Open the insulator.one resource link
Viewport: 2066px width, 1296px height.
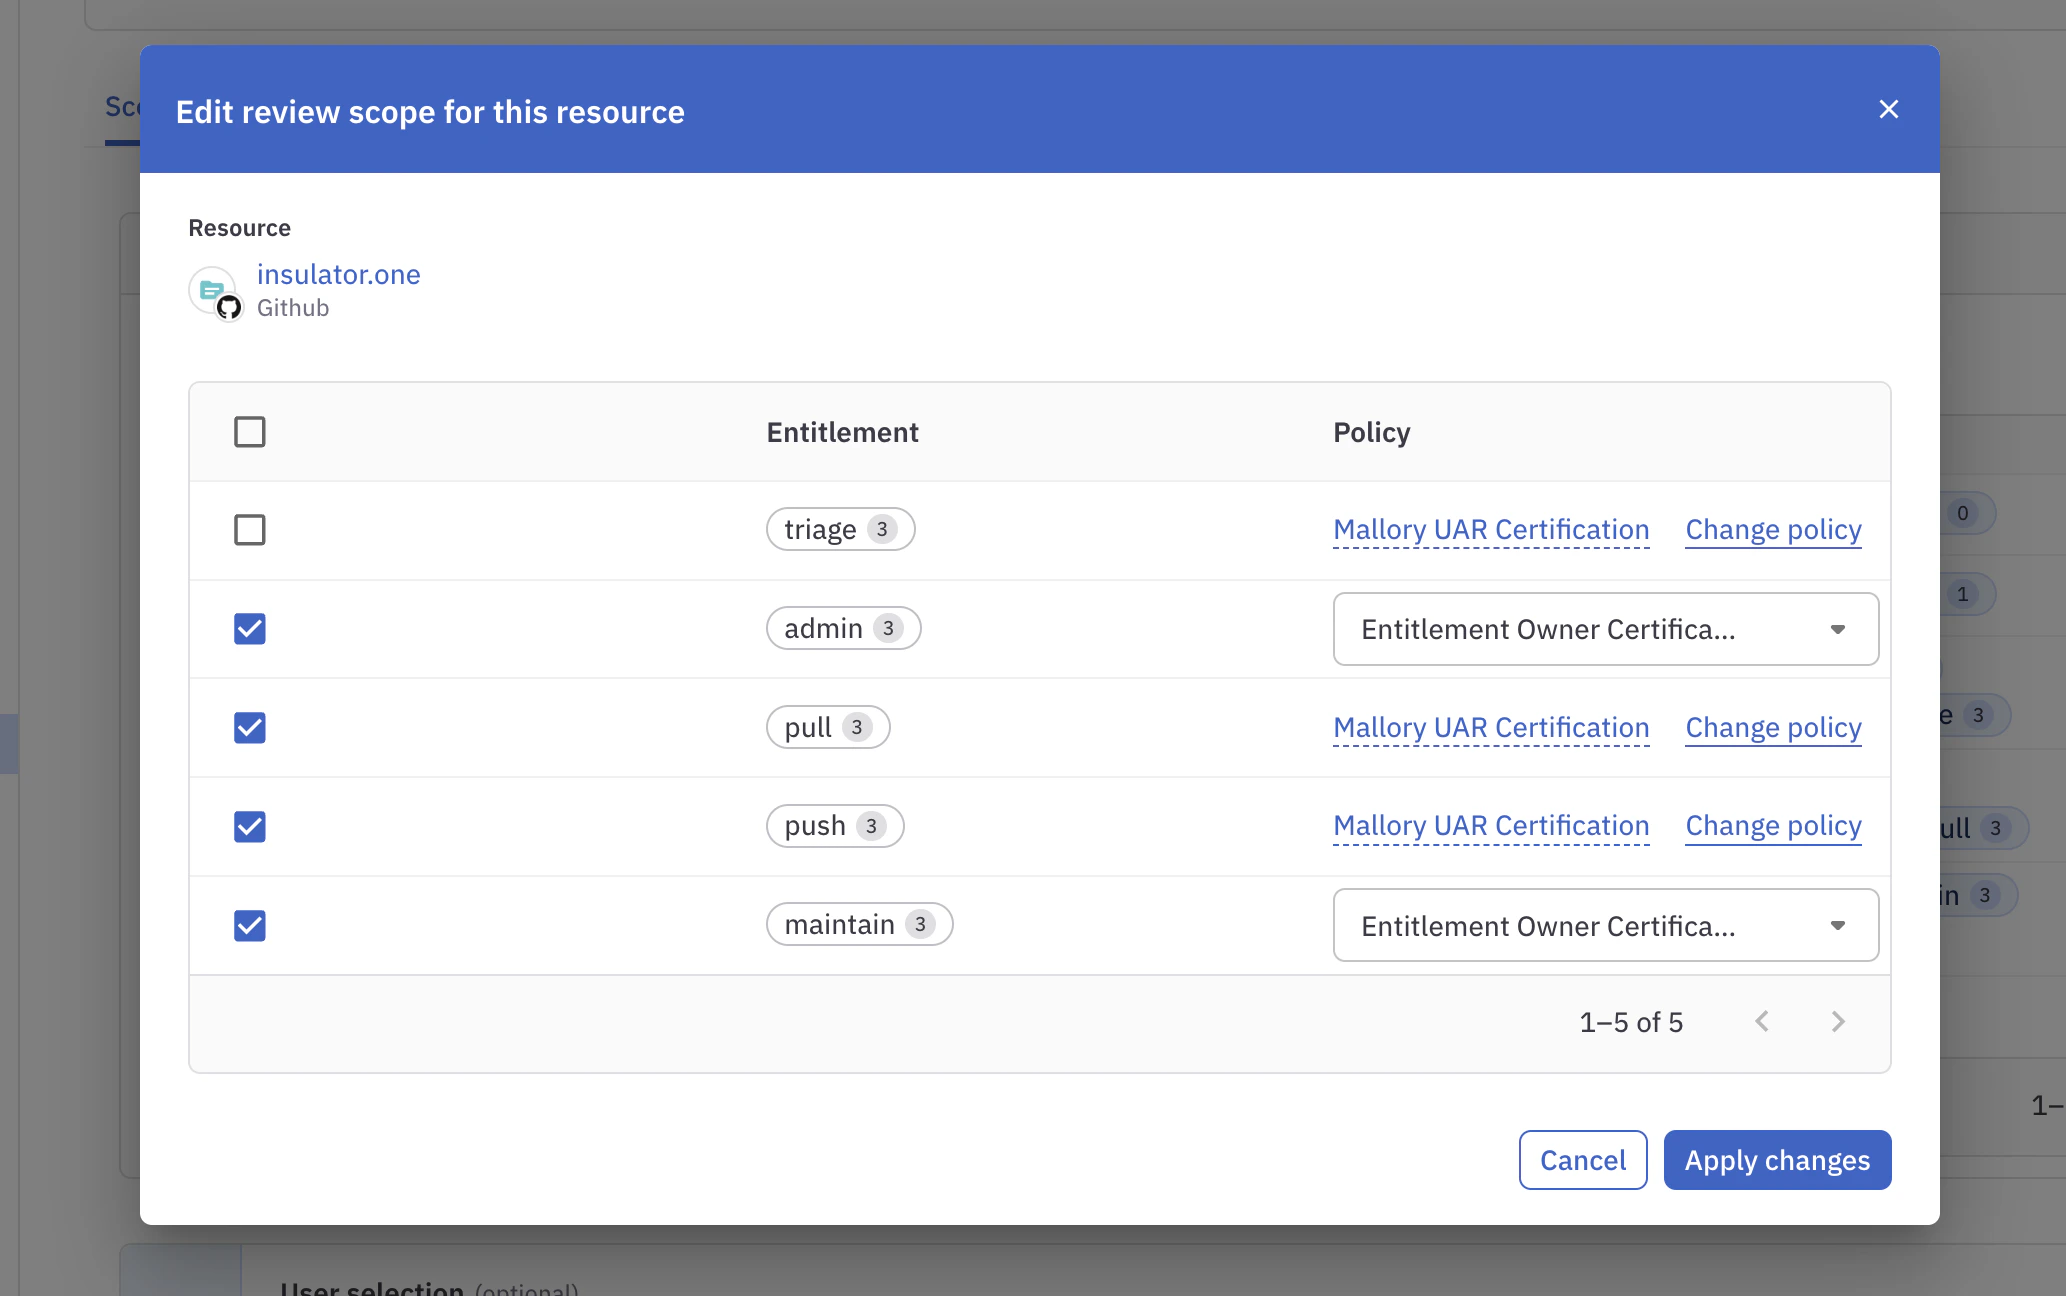(338, 274)
